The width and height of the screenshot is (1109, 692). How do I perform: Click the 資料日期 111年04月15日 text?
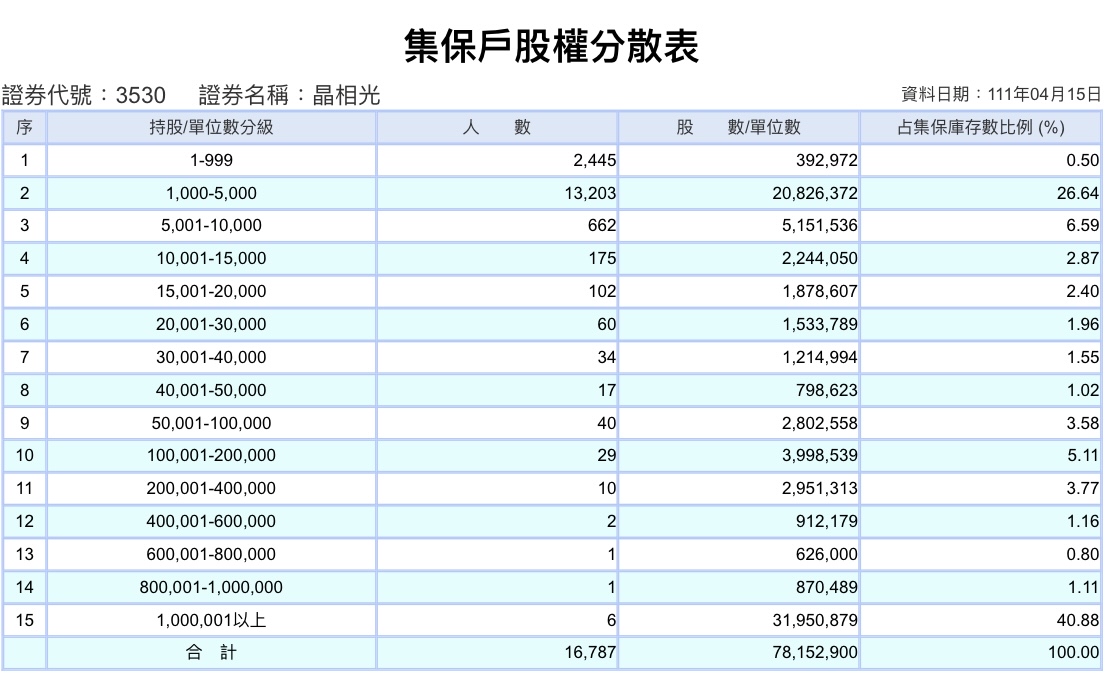pos(1001,94)
